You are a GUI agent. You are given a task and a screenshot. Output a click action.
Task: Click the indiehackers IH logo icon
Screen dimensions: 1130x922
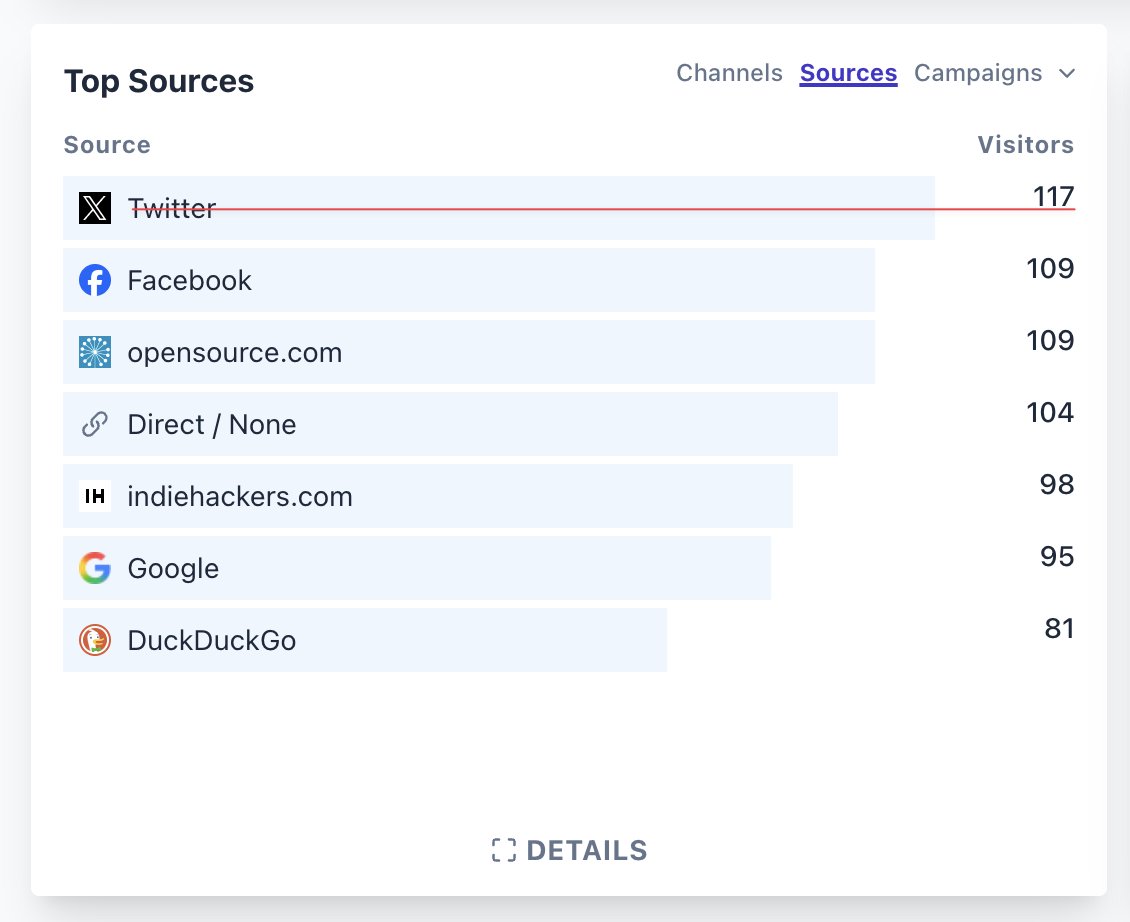(94, 496)
